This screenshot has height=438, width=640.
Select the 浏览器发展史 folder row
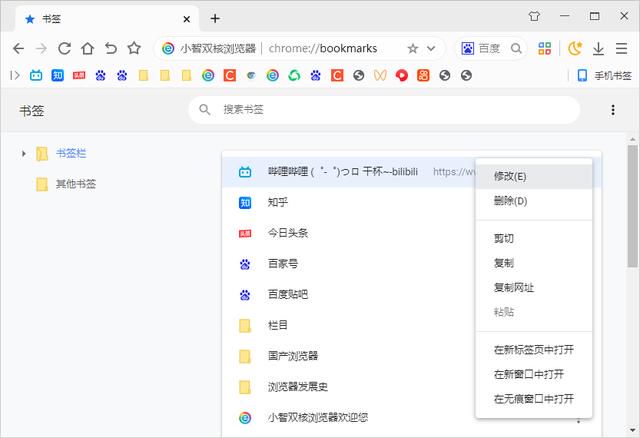[349, 387]
